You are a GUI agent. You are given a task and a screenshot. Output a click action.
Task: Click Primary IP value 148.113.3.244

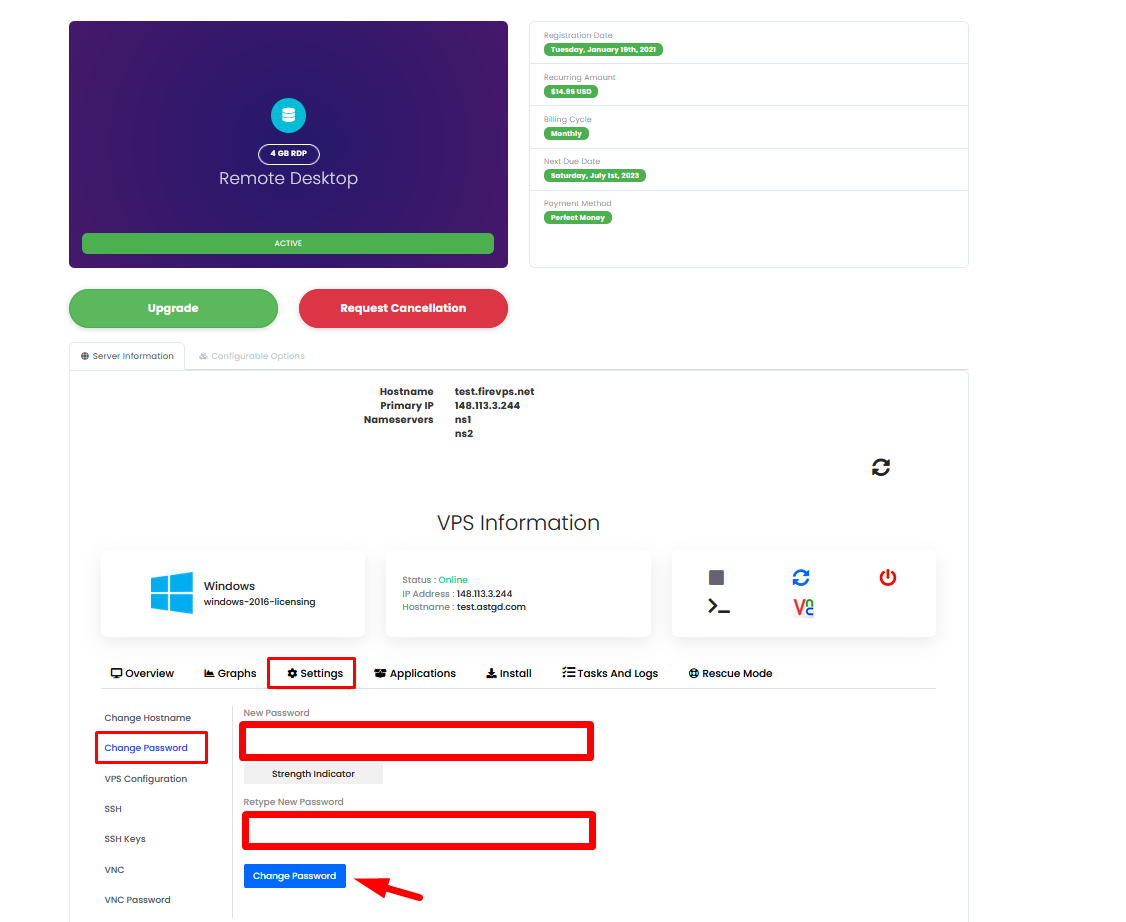point(487,406)
